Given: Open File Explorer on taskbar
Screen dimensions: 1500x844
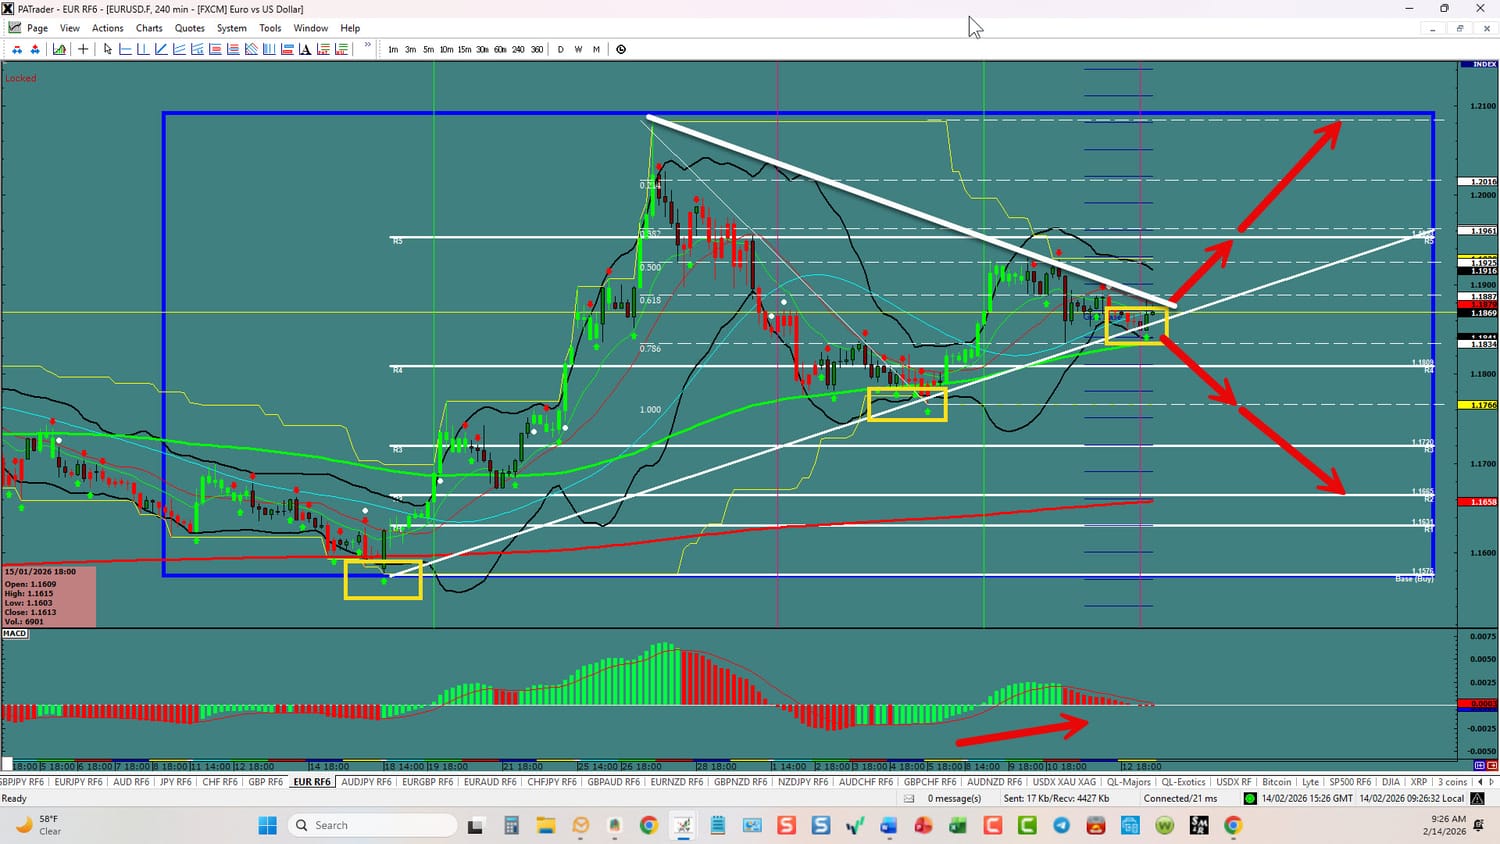Looking at the screenshot, I should tap(545, 825).
